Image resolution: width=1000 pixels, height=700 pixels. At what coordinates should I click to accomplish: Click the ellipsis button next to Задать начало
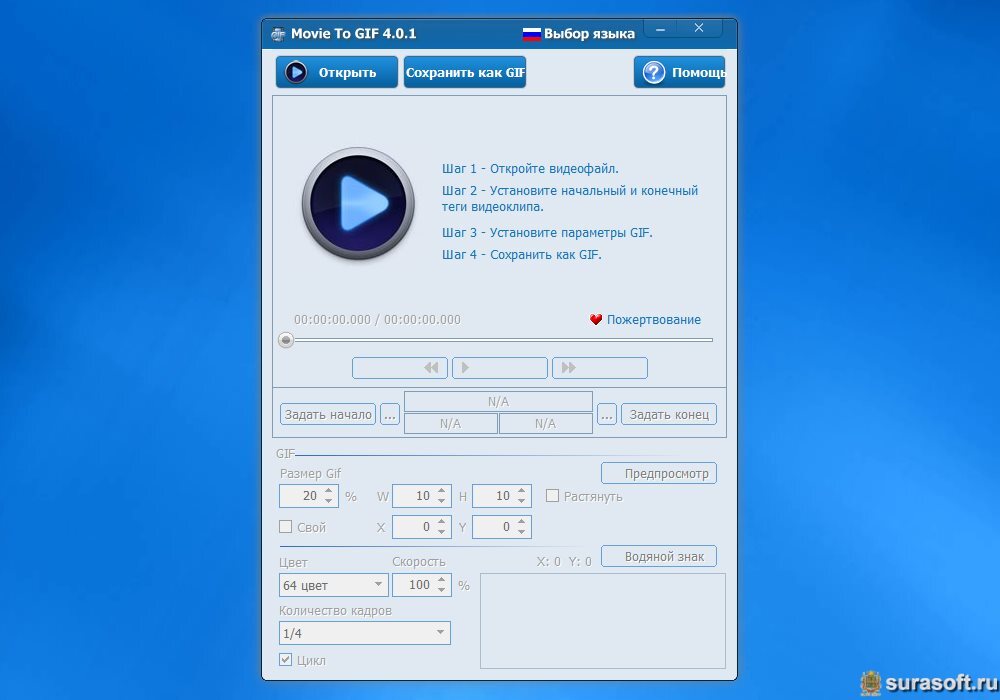pyautogui.click(x=390, y=414)
